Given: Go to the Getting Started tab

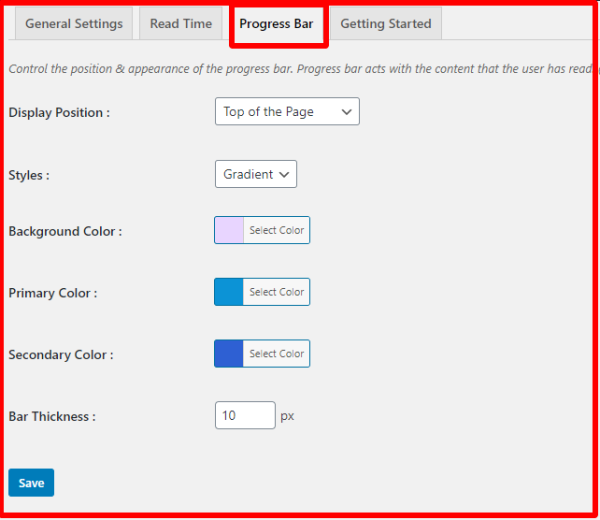Looking at the screenshot, I should coord(386,24).
